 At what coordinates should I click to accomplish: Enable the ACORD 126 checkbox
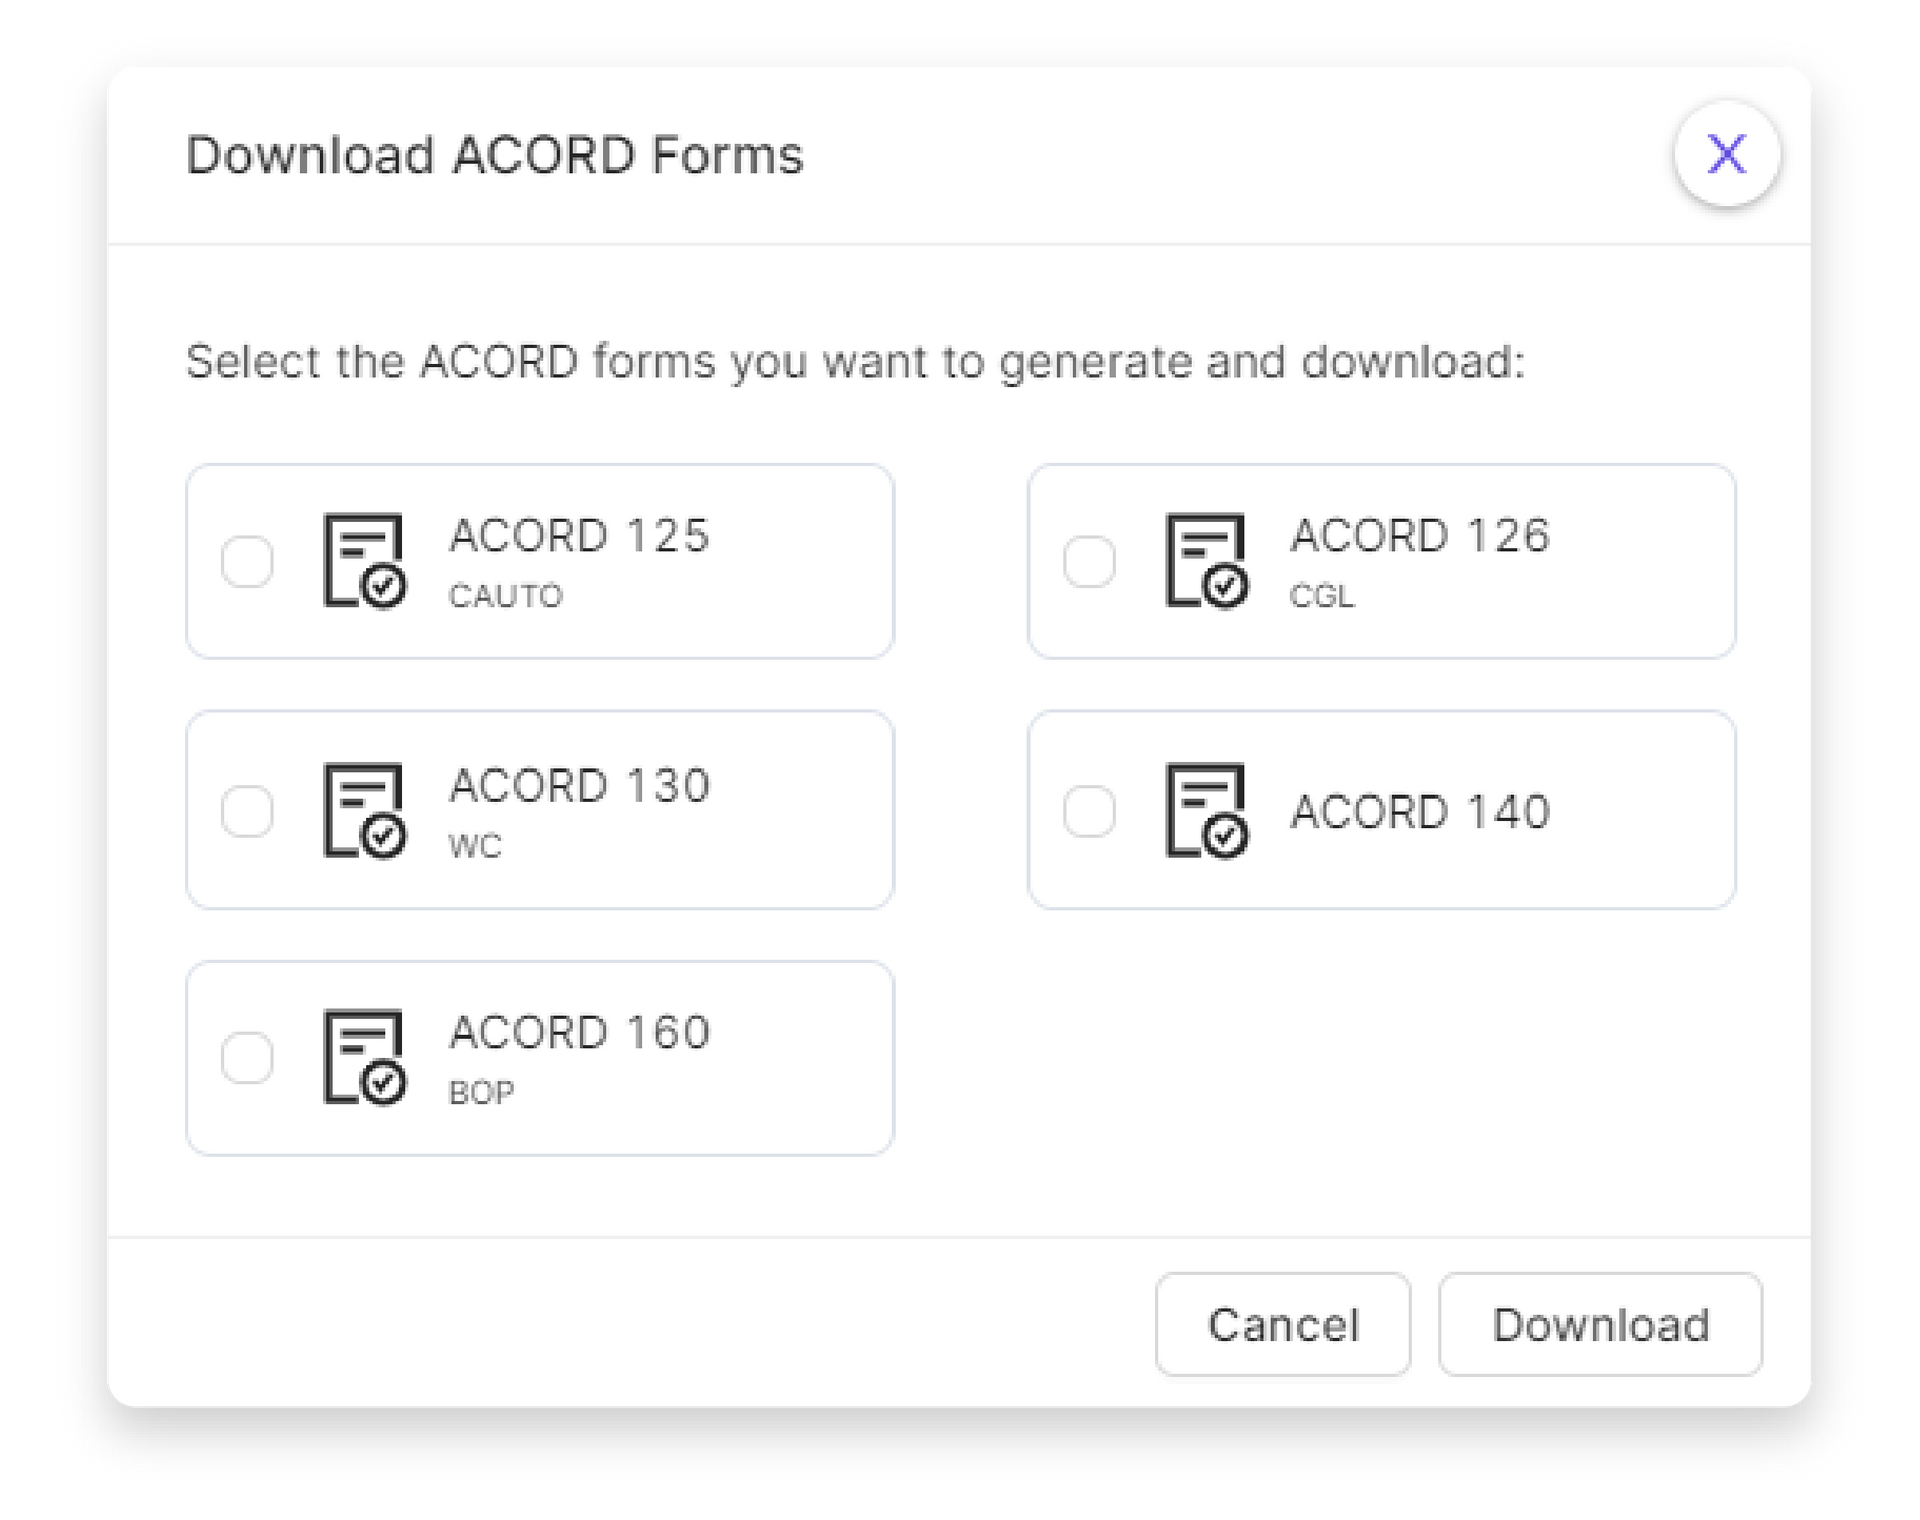tap(1089, 561)
